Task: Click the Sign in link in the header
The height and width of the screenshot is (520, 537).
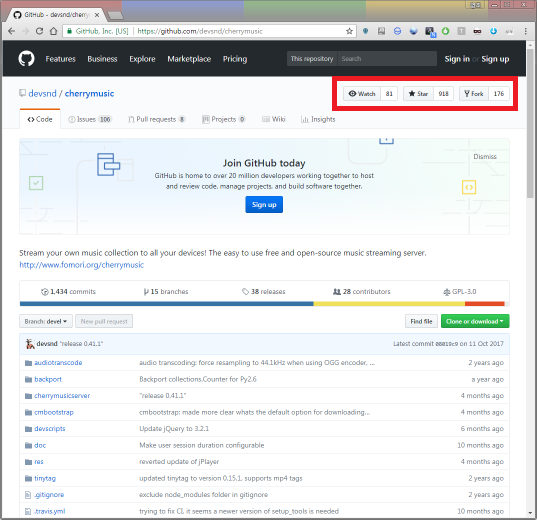Action: [x=457, y=59]
